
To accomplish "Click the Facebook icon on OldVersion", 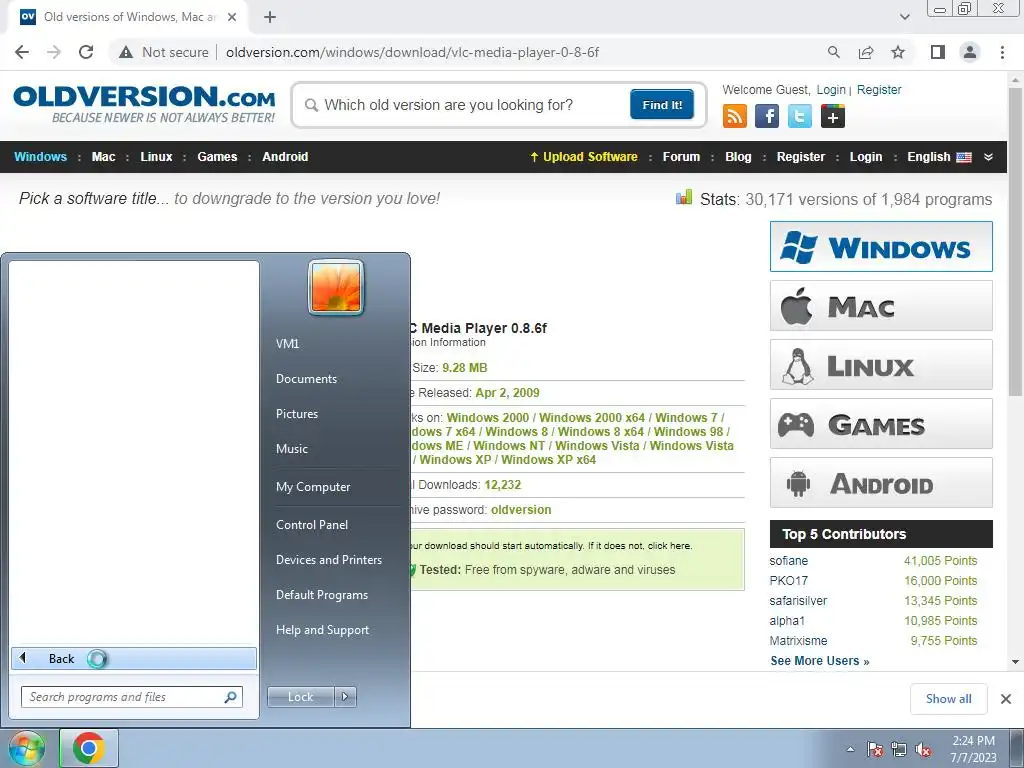I will [x=767, y=116].
